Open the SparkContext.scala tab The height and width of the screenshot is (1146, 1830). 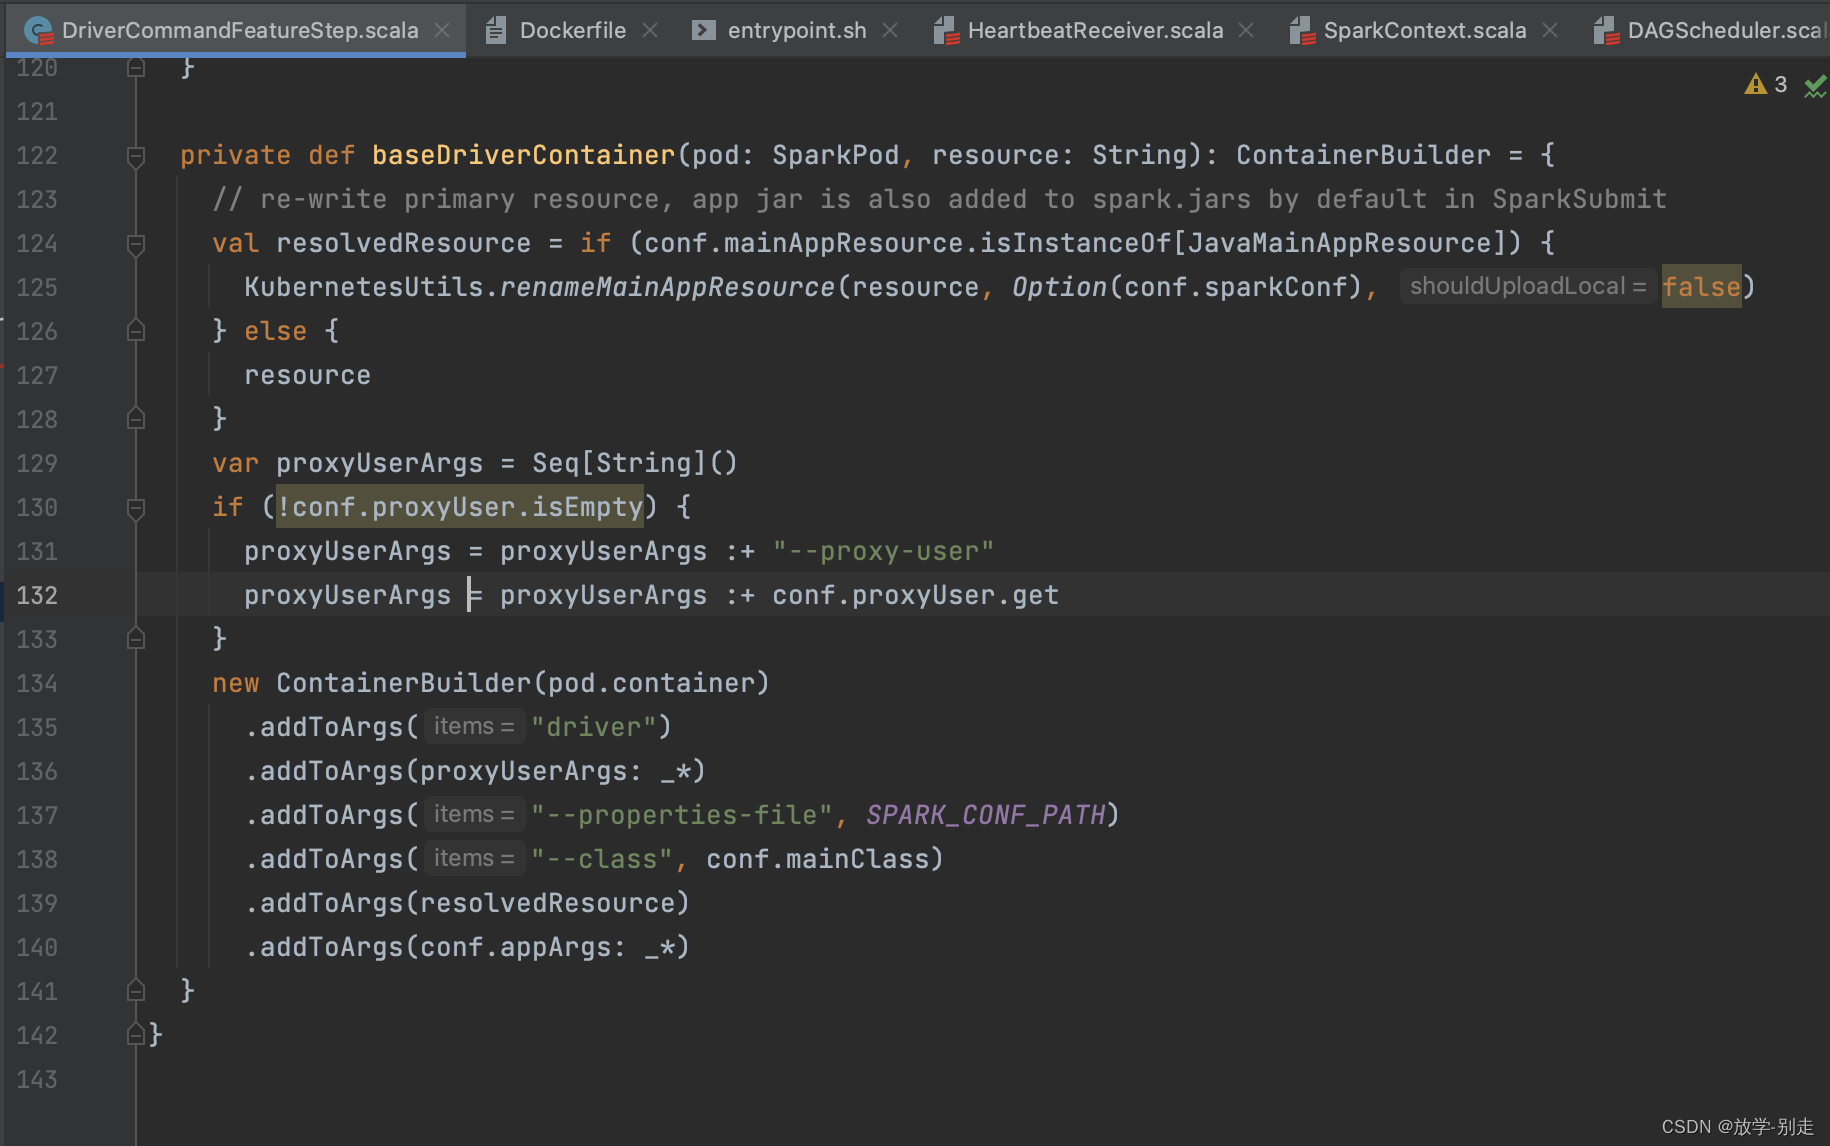[x=1425, y=30]
